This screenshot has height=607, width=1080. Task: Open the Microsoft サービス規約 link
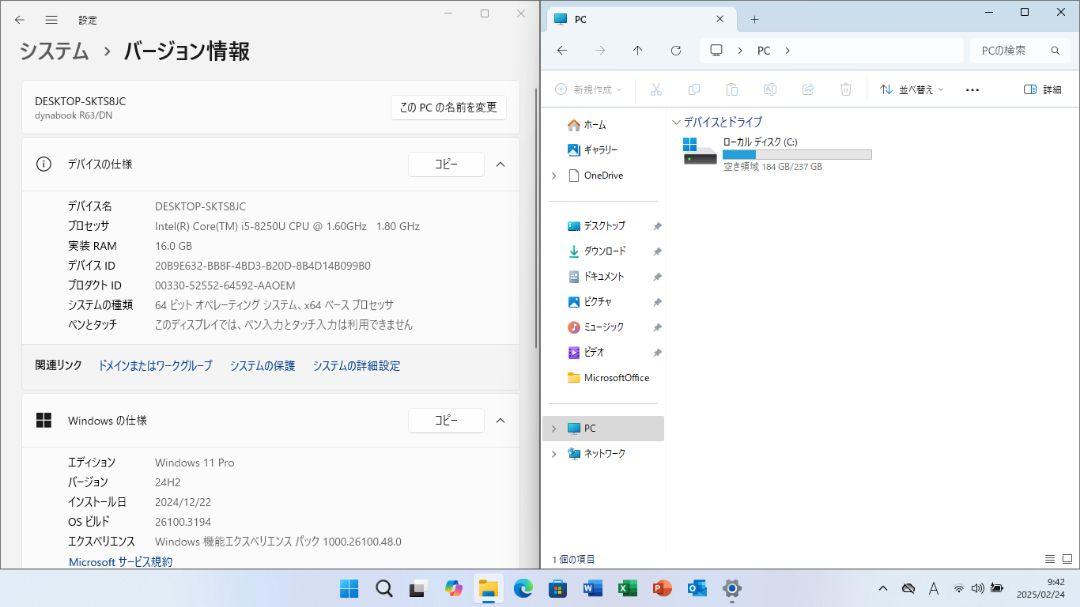(x=121, y=562)
